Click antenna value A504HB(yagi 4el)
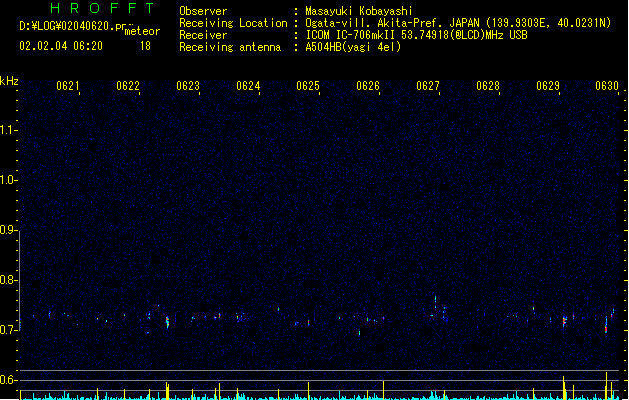The image size is (629, 400). tap(353, 47)
